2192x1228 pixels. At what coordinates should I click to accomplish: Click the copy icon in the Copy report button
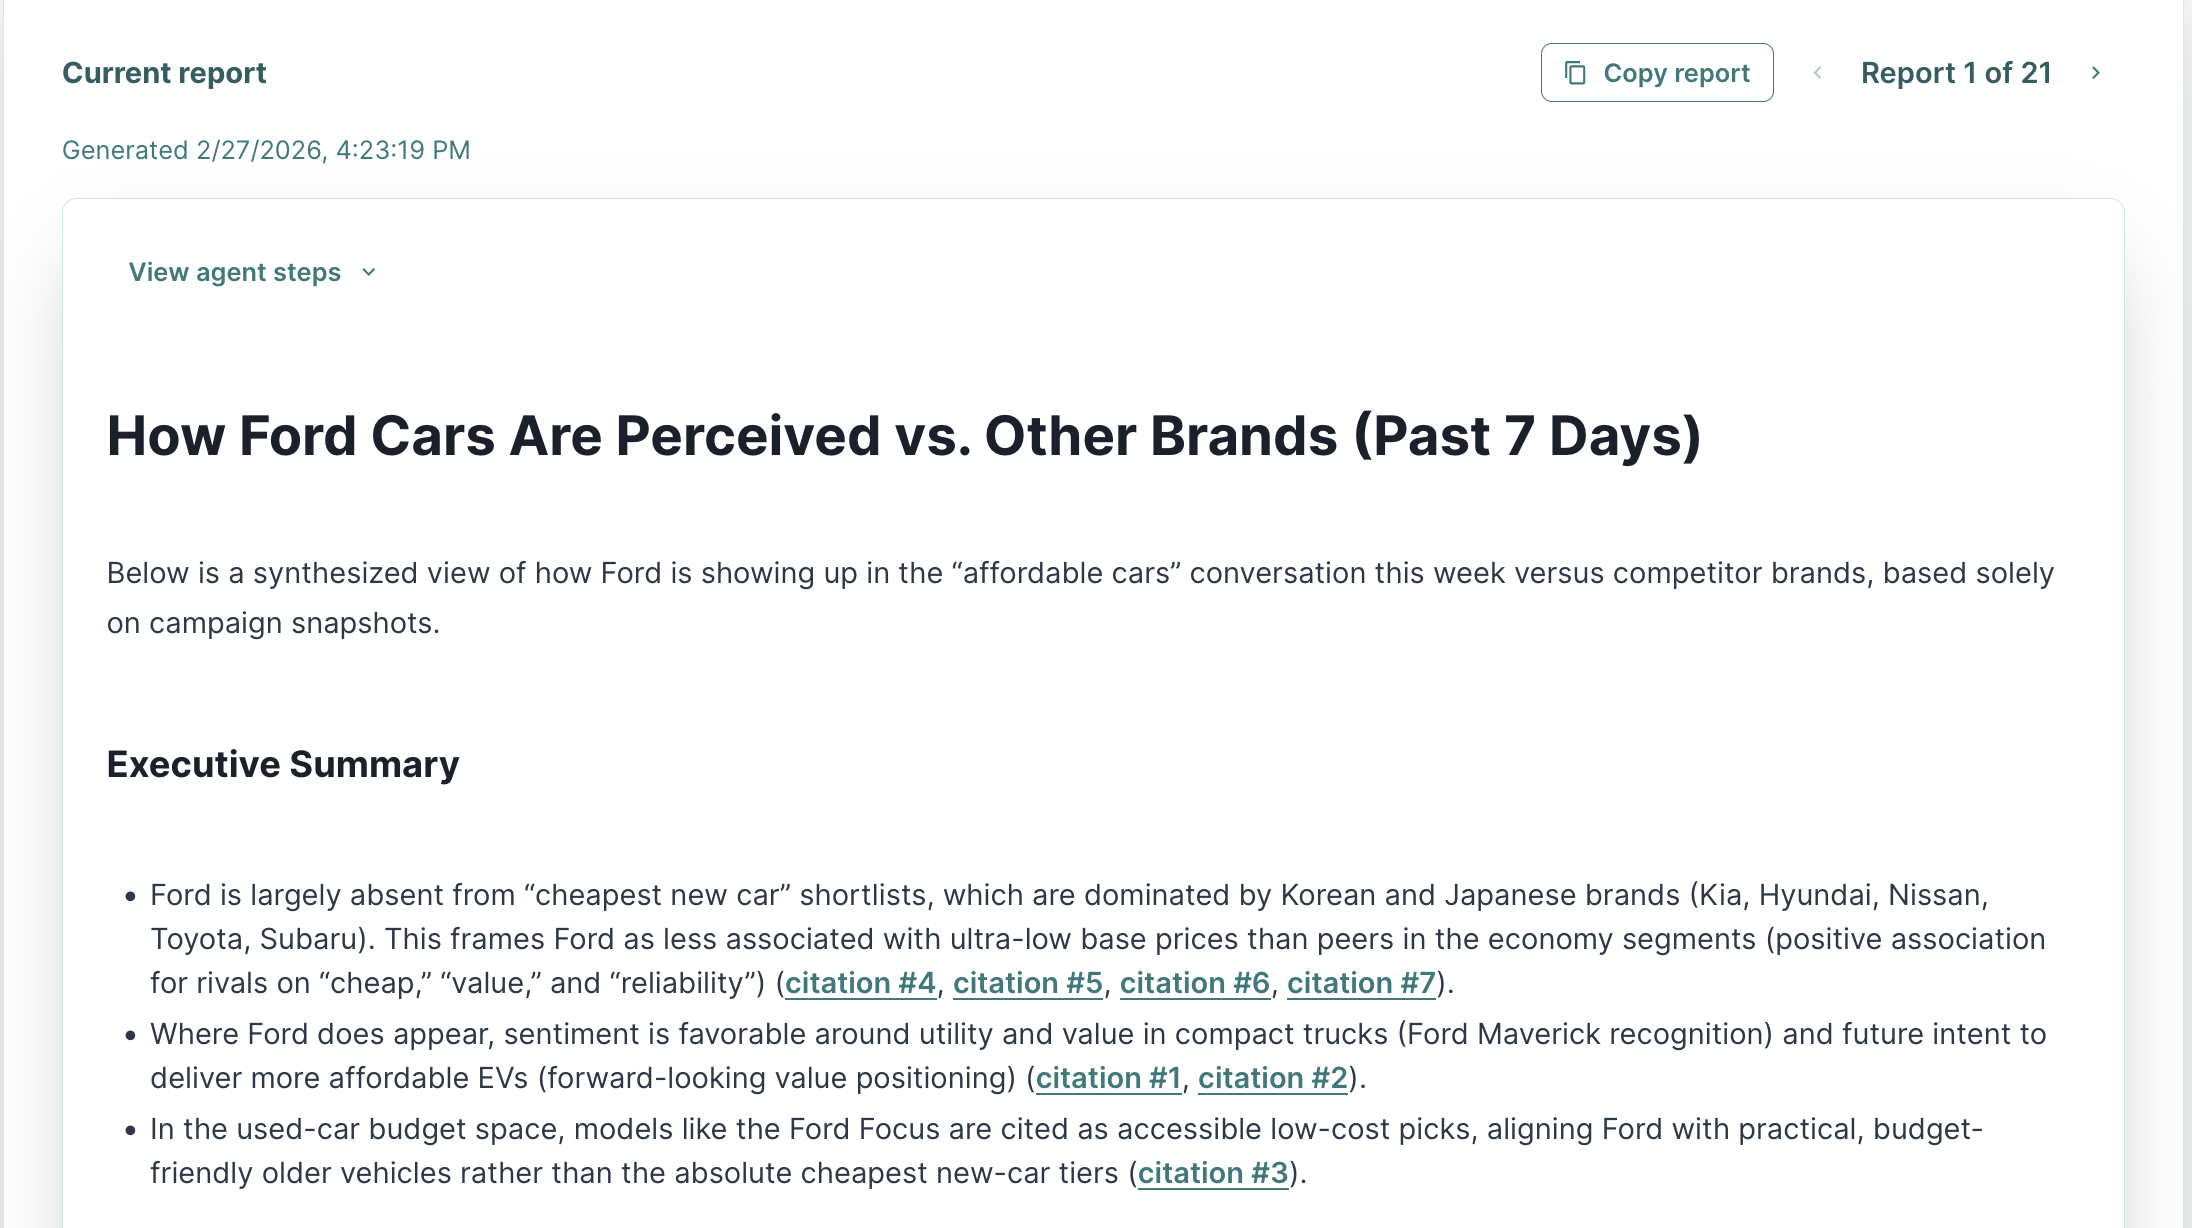[1576, 73]
